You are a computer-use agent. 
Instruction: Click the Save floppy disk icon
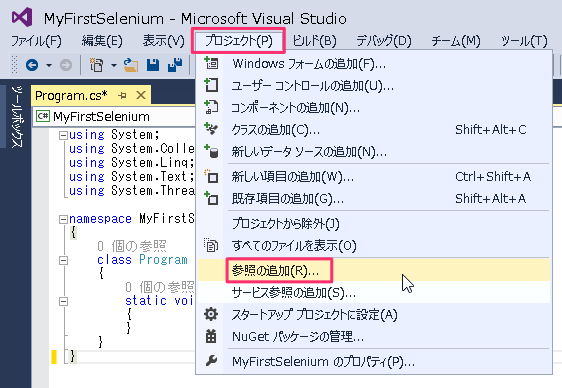pyautogui.click(x=153, y=65)
